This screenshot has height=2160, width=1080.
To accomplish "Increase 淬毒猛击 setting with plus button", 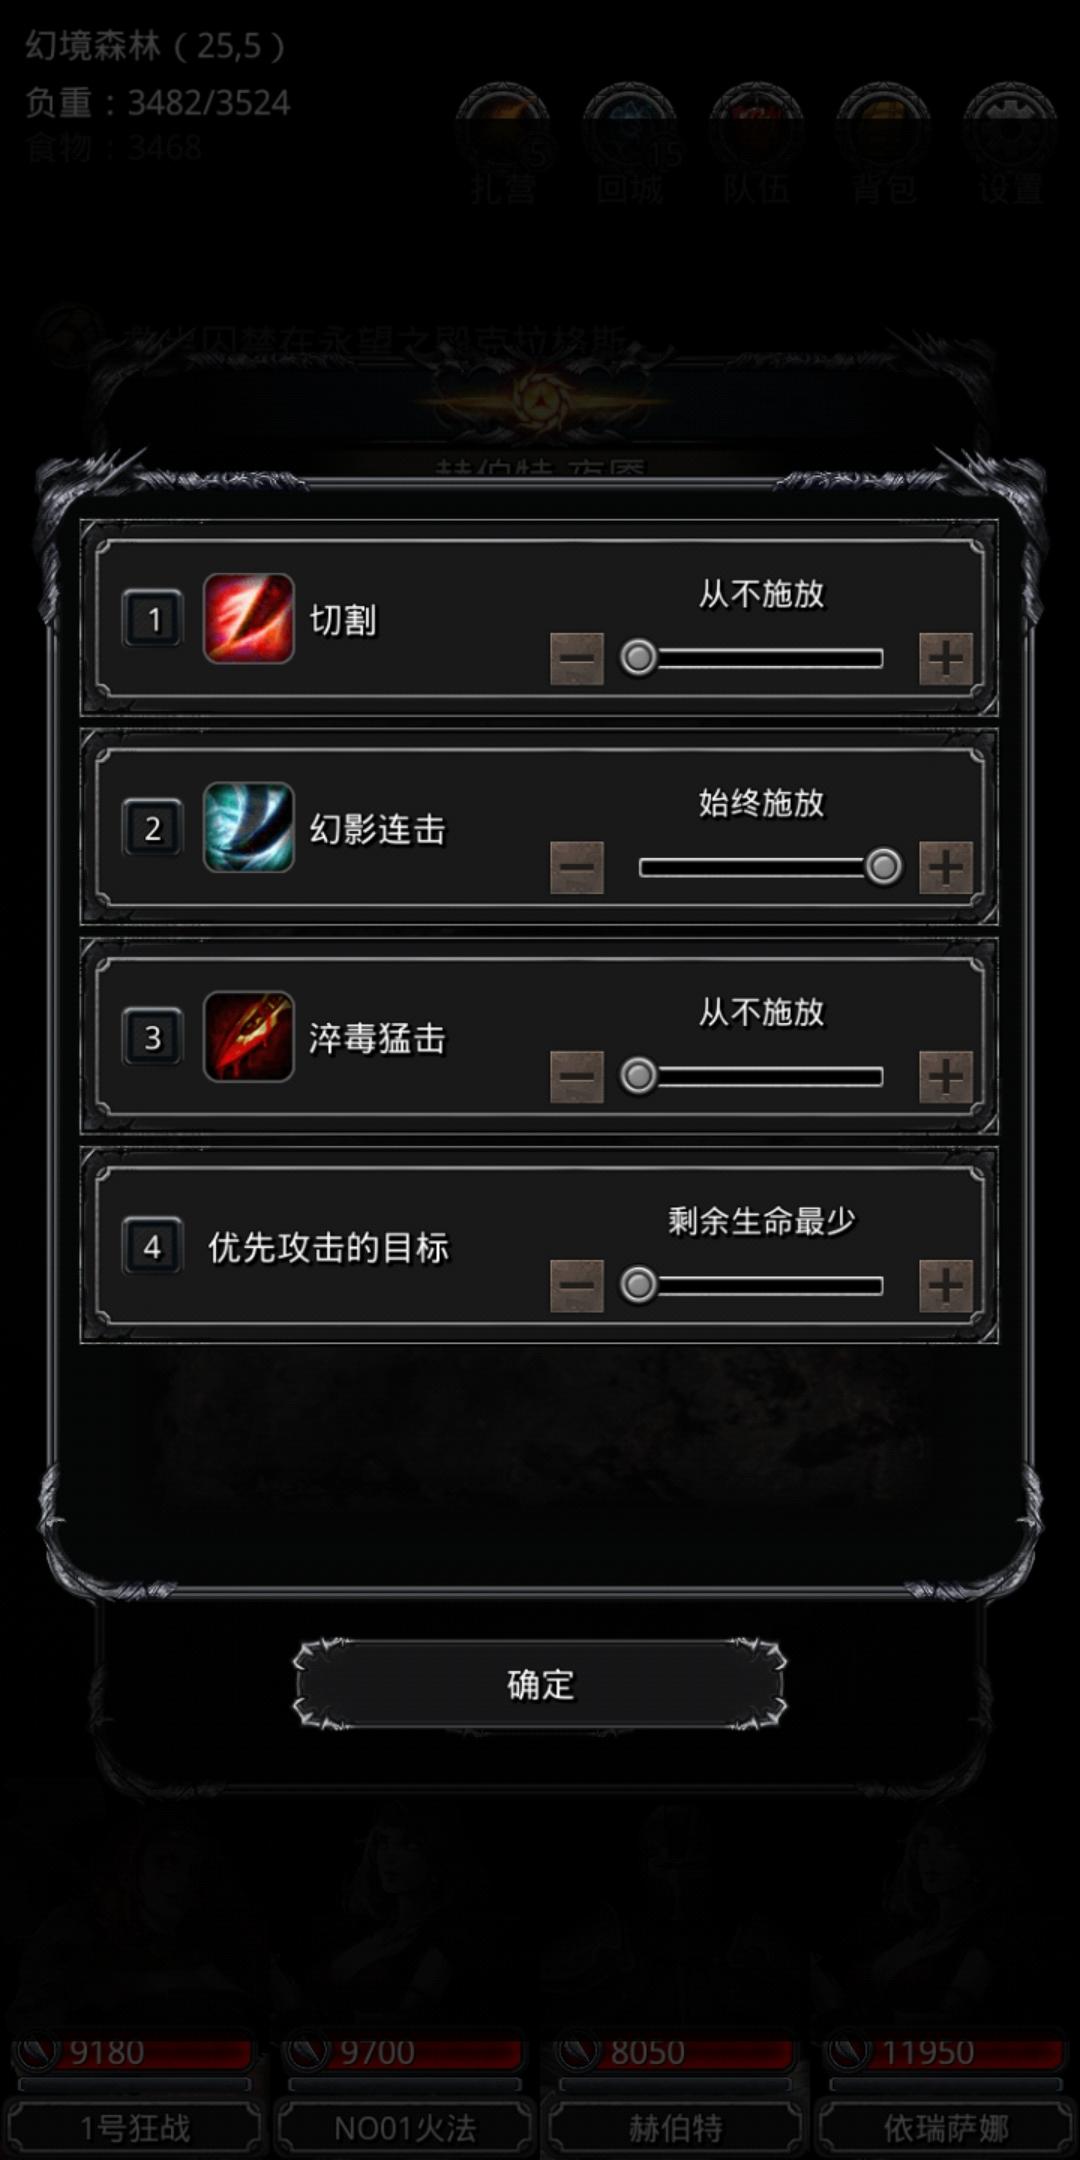I will pos(945,1077).
